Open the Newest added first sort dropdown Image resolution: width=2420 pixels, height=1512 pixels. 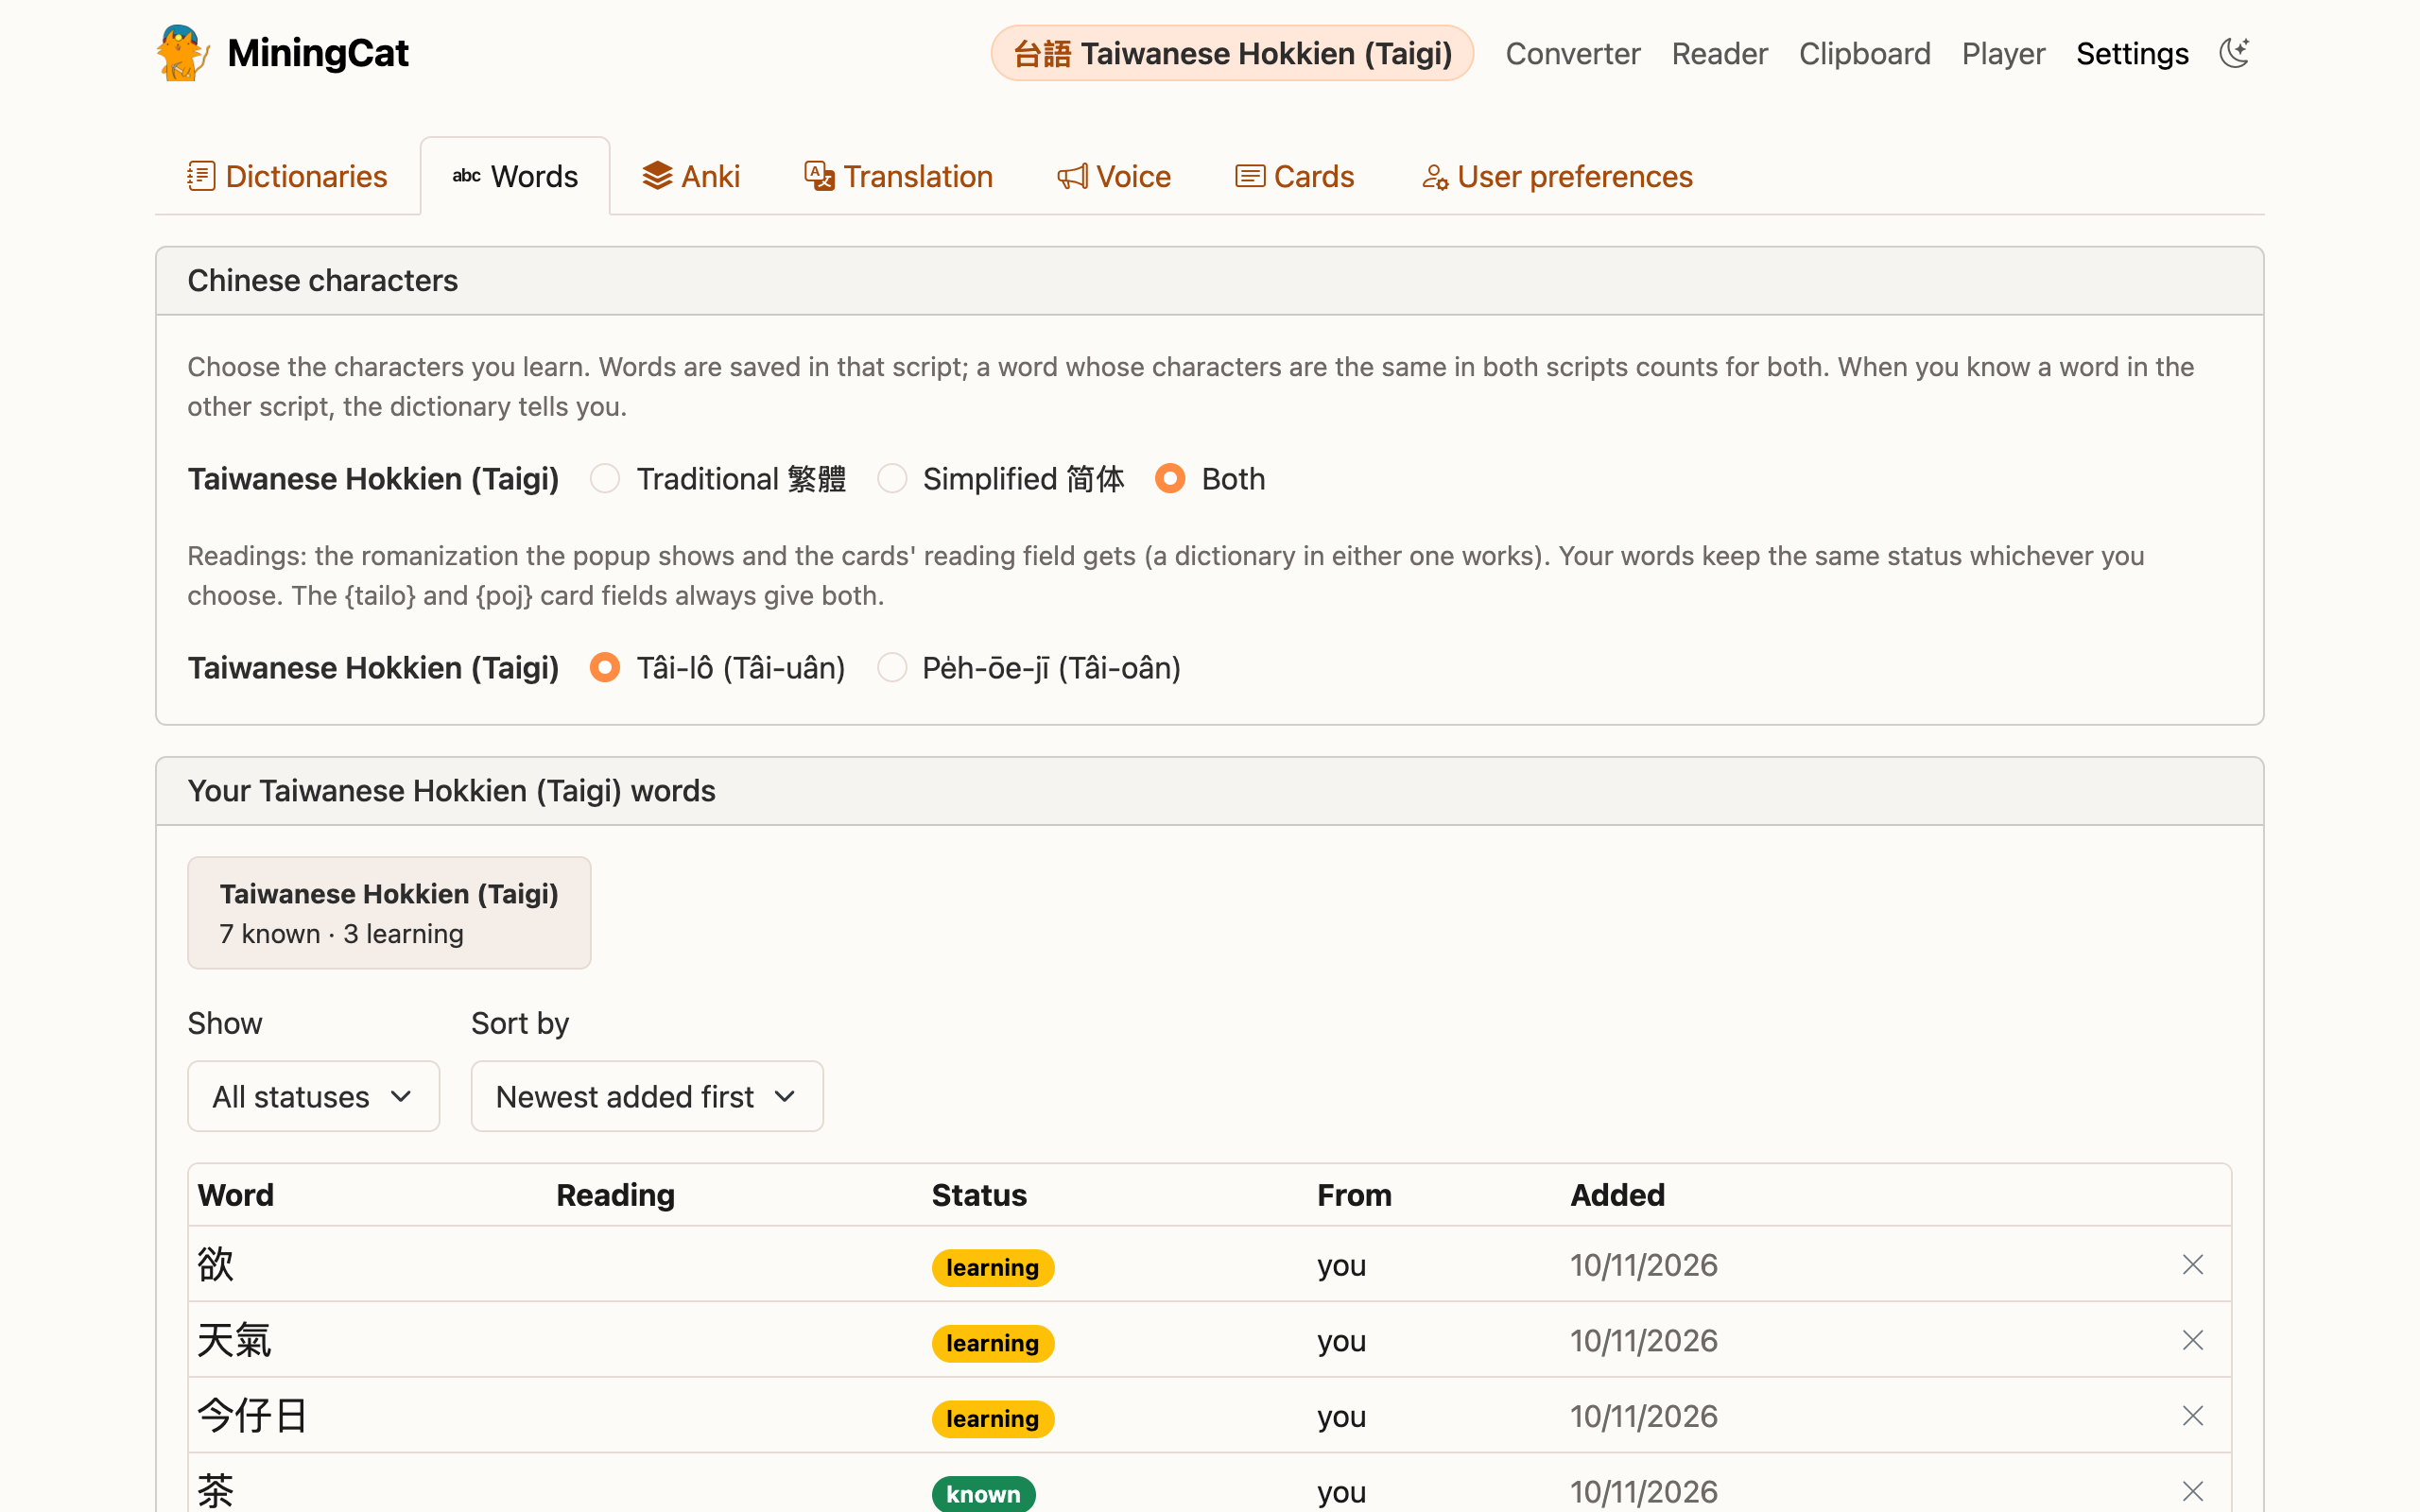click(647, 1097)
